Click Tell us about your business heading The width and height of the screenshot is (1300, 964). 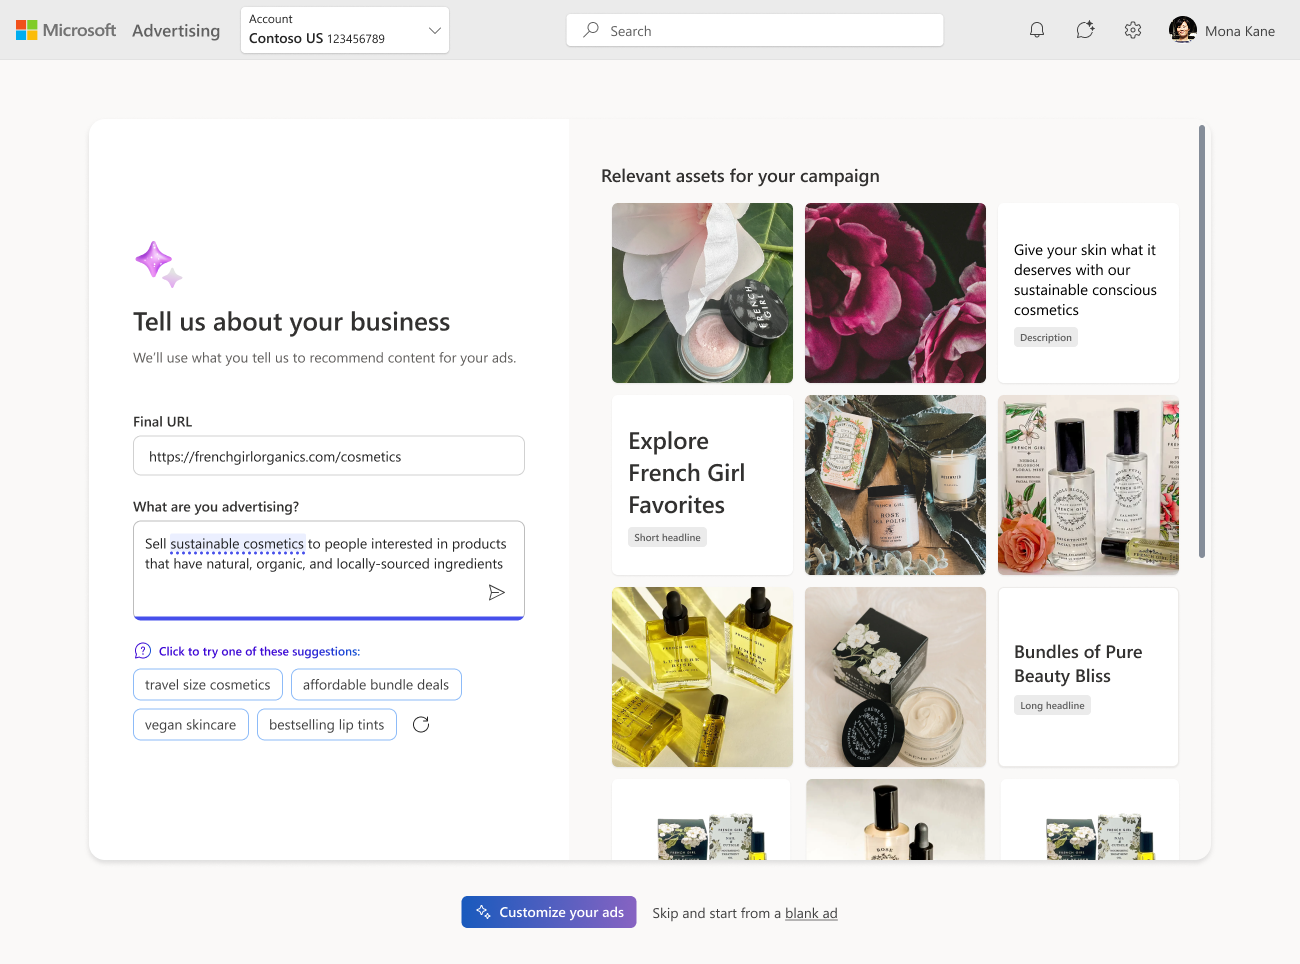coord(292,322)
